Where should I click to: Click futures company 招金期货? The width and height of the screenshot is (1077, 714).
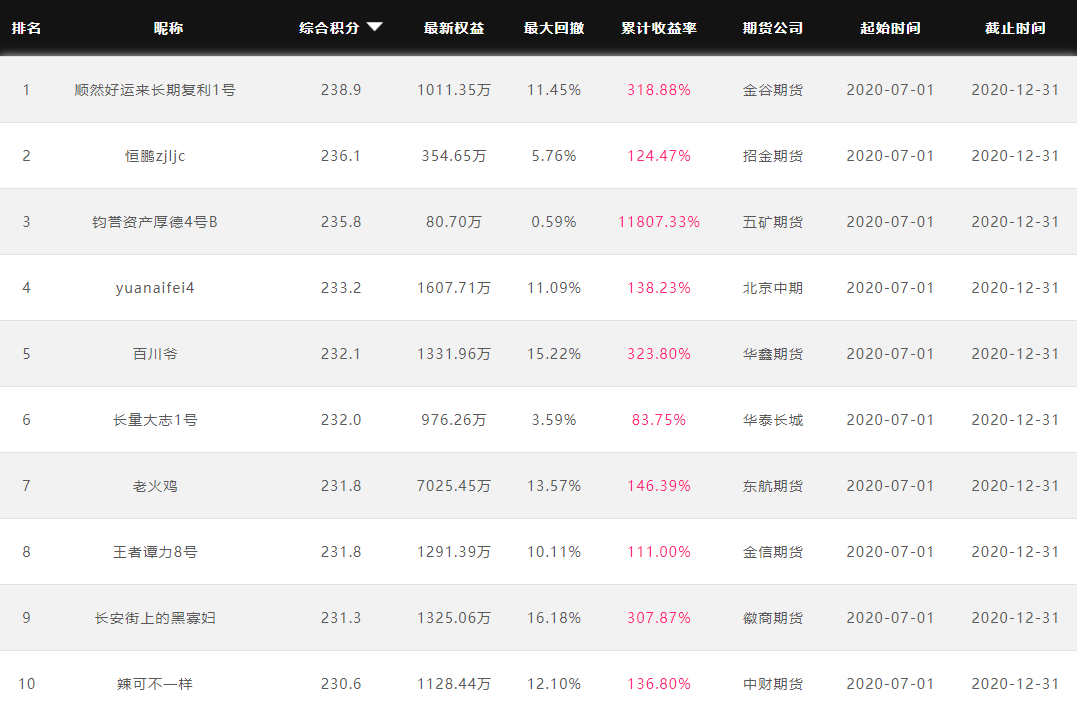pyautogui.click(x=773, y=156)
